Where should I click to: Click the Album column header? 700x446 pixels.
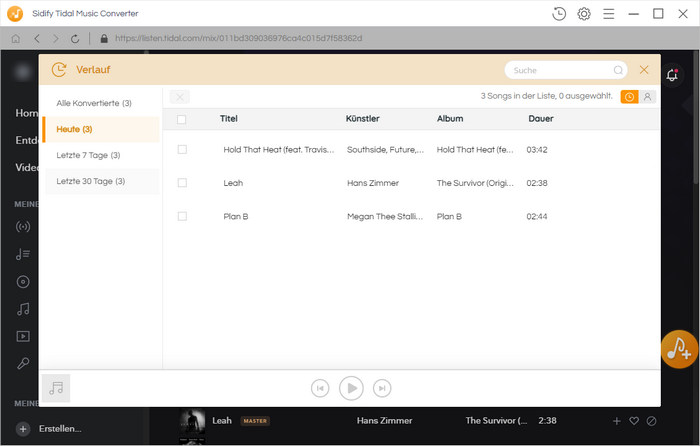click(450, 118)
